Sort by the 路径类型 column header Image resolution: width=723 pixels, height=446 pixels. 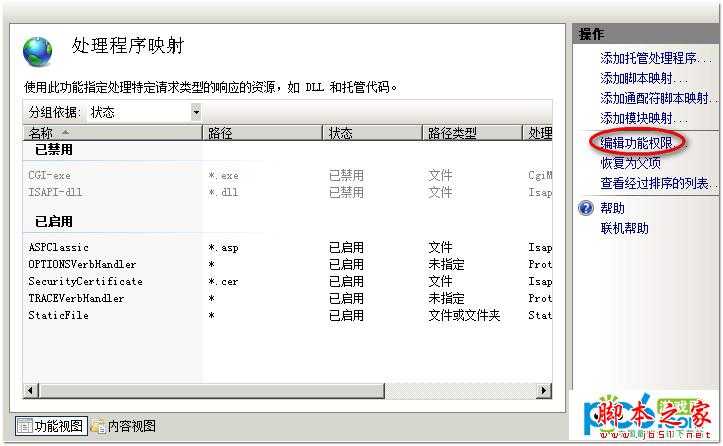pyautogui.click(x=472, y=133)
